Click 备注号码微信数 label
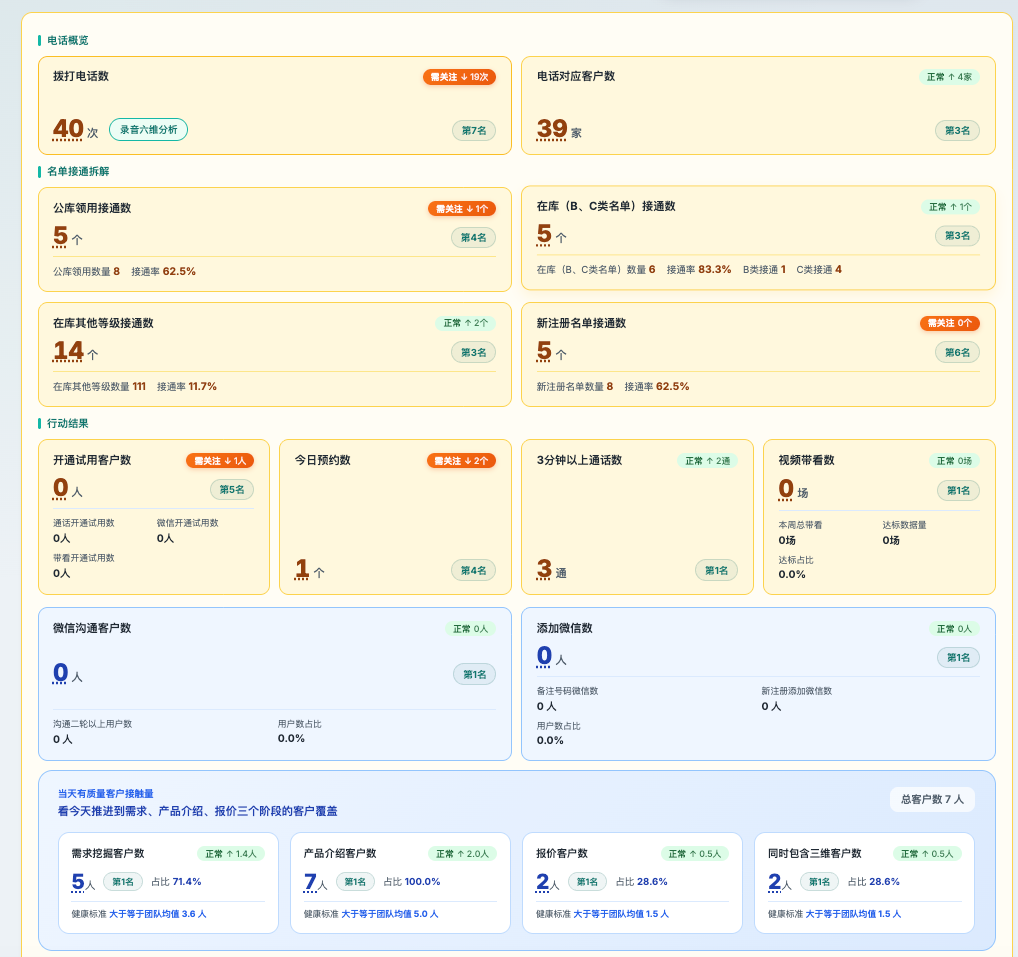 click(567, 691)
